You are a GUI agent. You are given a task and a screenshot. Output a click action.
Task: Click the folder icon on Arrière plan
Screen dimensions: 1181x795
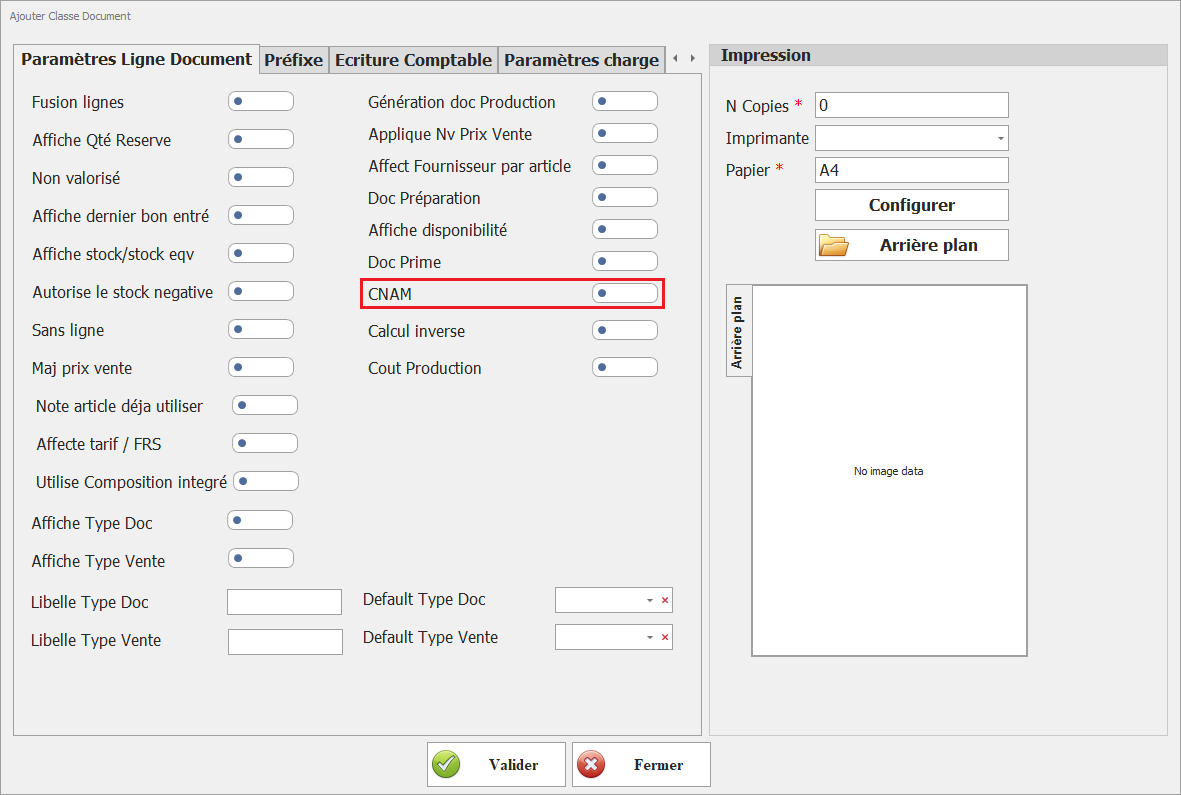click(834, 245)
